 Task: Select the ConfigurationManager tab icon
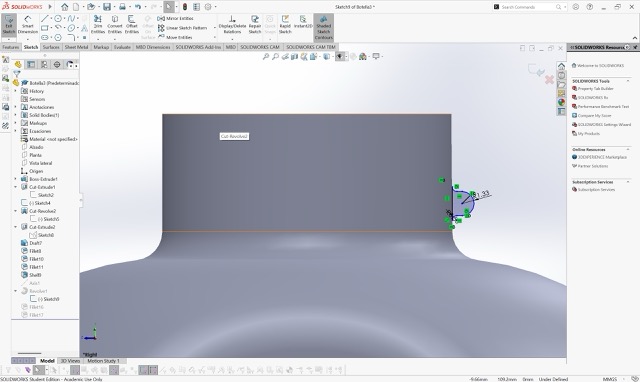coord(44,64)
